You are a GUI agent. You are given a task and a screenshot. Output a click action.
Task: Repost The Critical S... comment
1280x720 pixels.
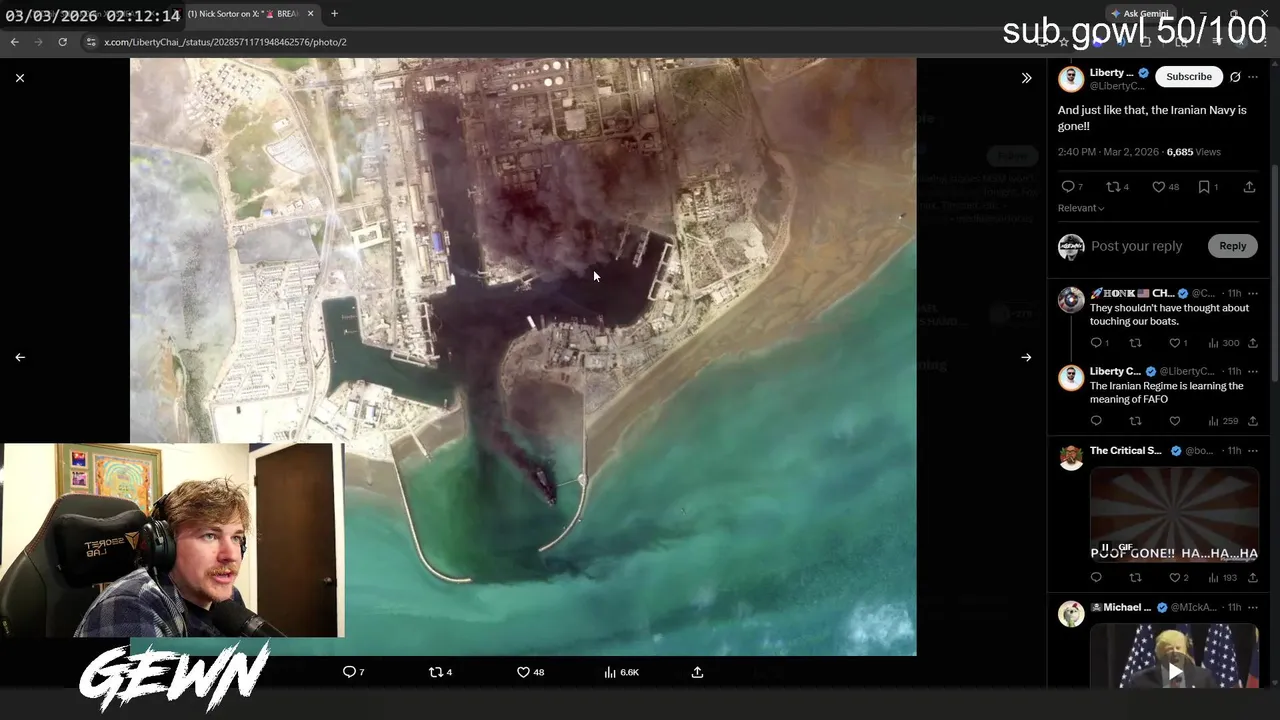click(1135, 577)
